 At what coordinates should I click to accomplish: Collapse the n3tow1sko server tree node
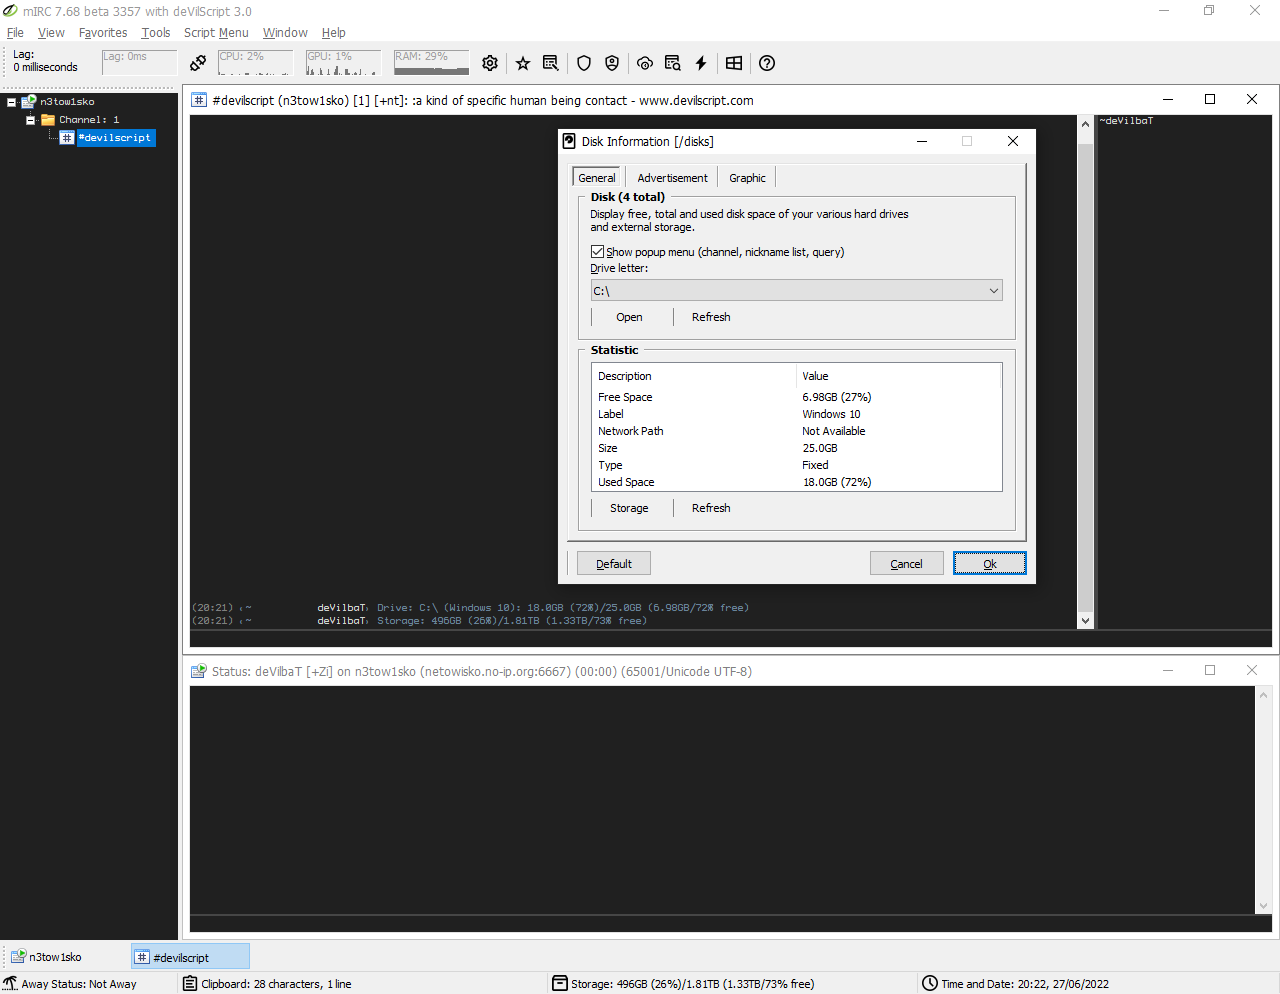(11, 102)
